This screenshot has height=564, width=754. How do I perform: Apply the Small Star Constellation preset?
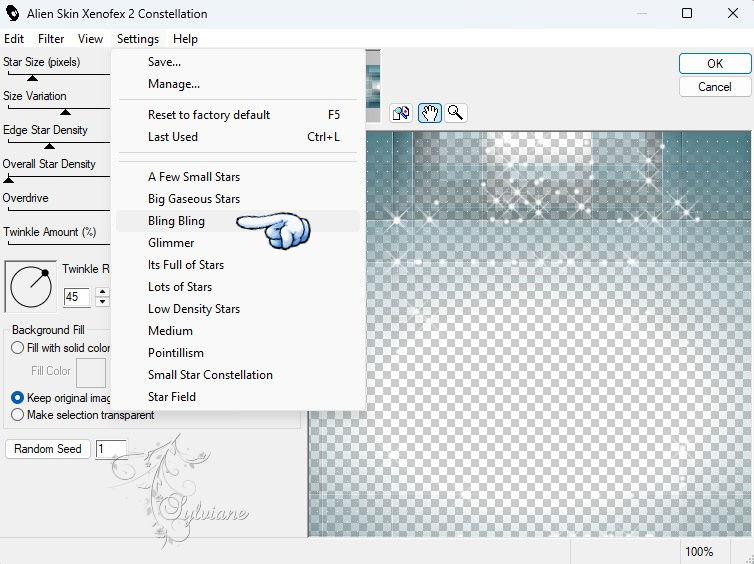click(238, 375)
